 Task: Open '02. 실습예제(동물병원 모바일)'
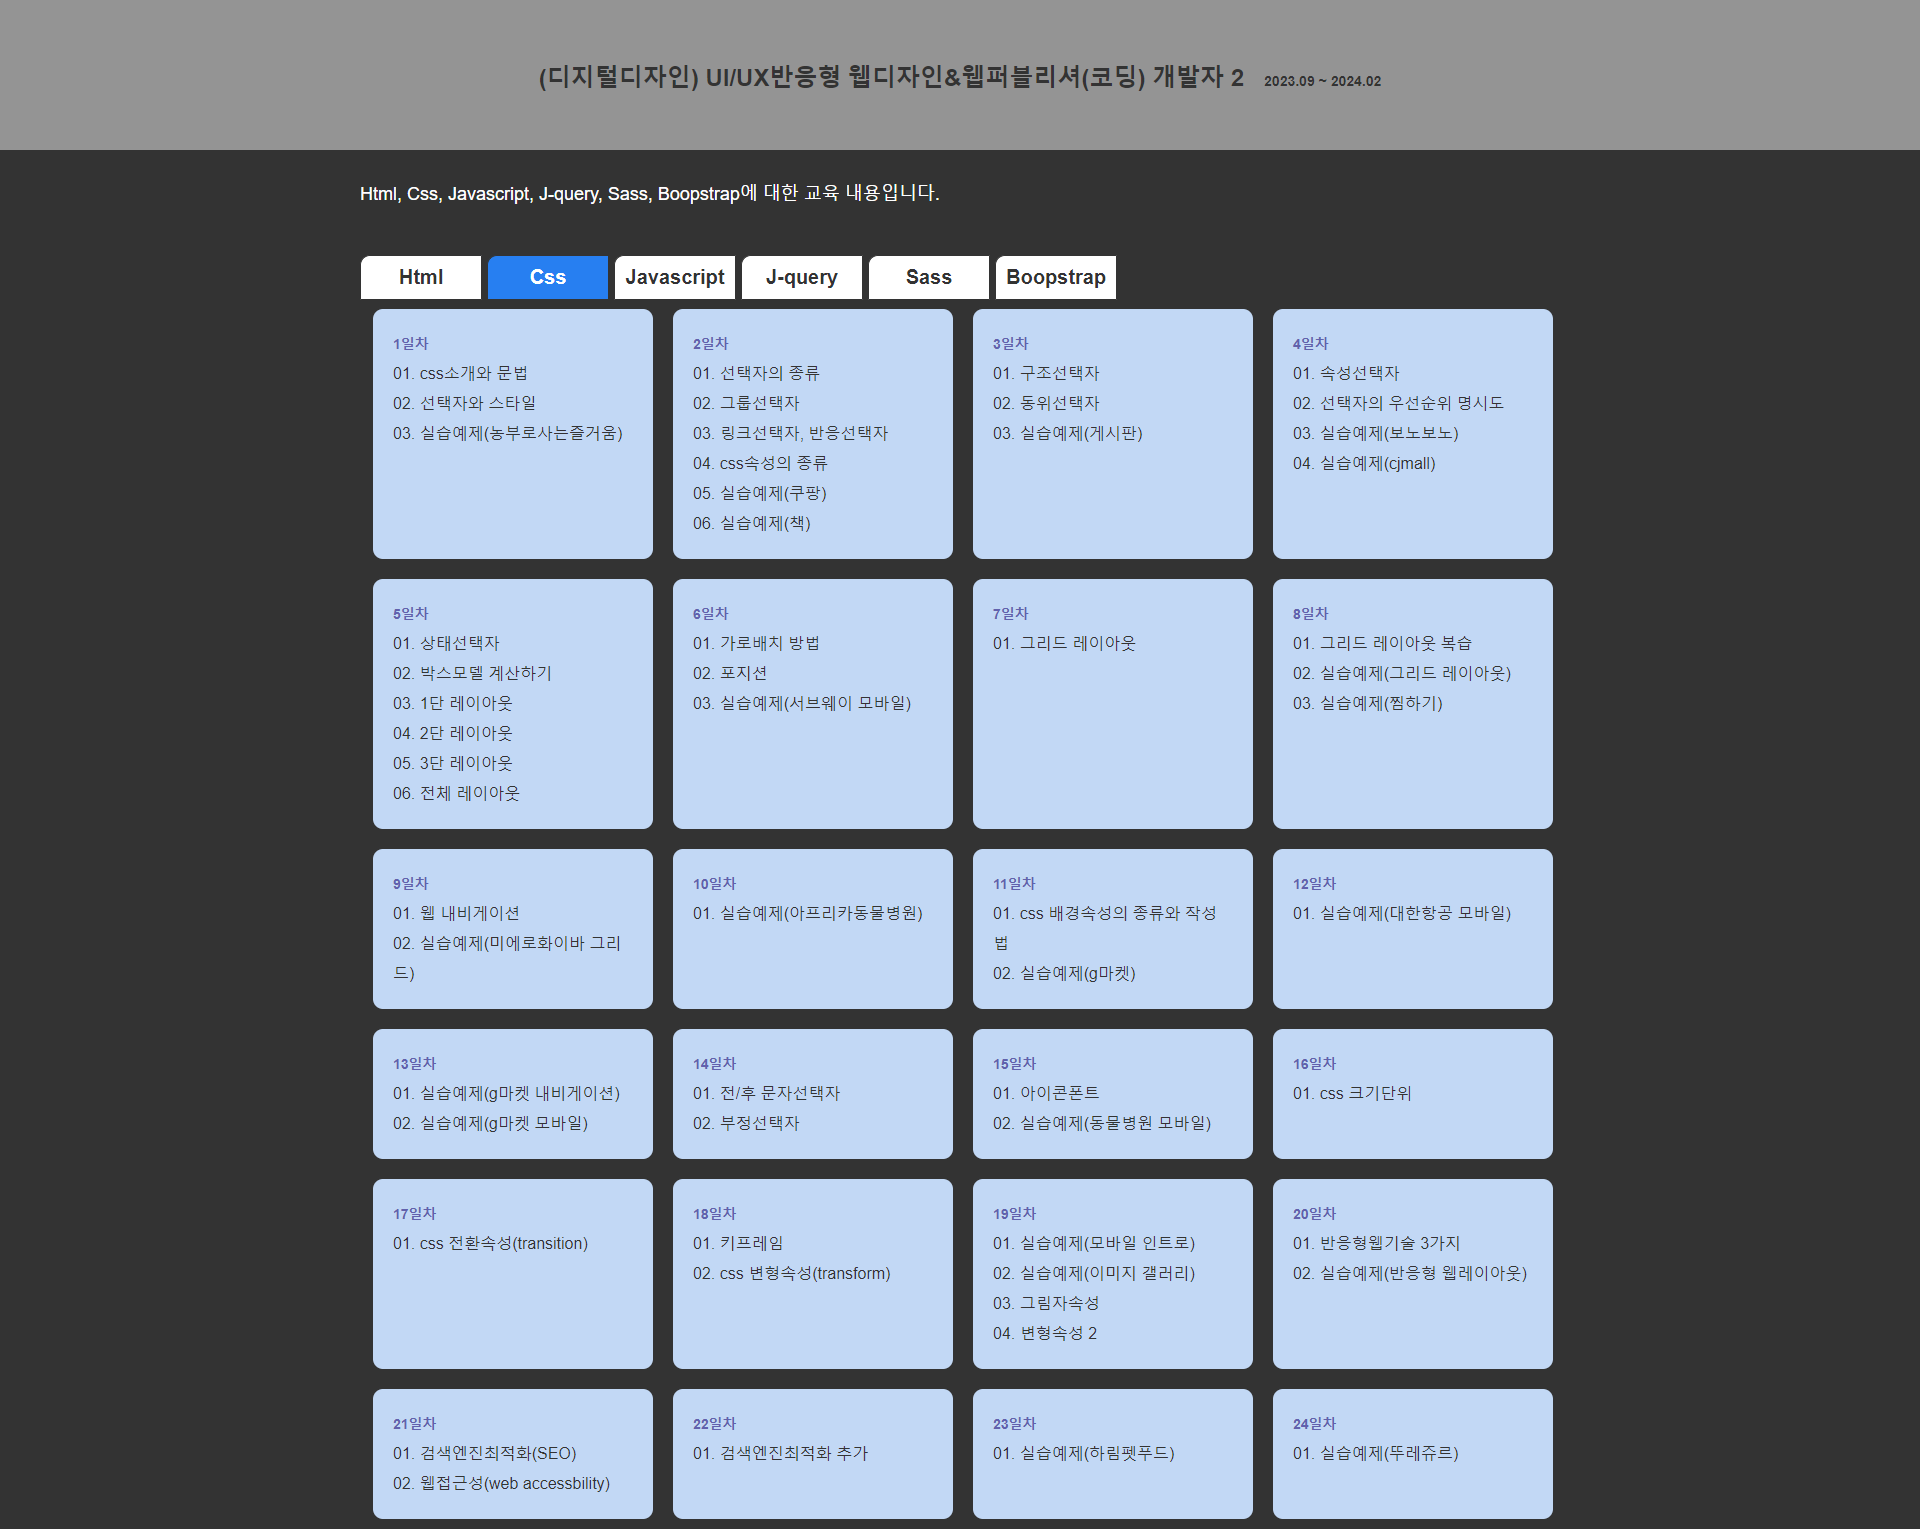coord(1102,1123)
